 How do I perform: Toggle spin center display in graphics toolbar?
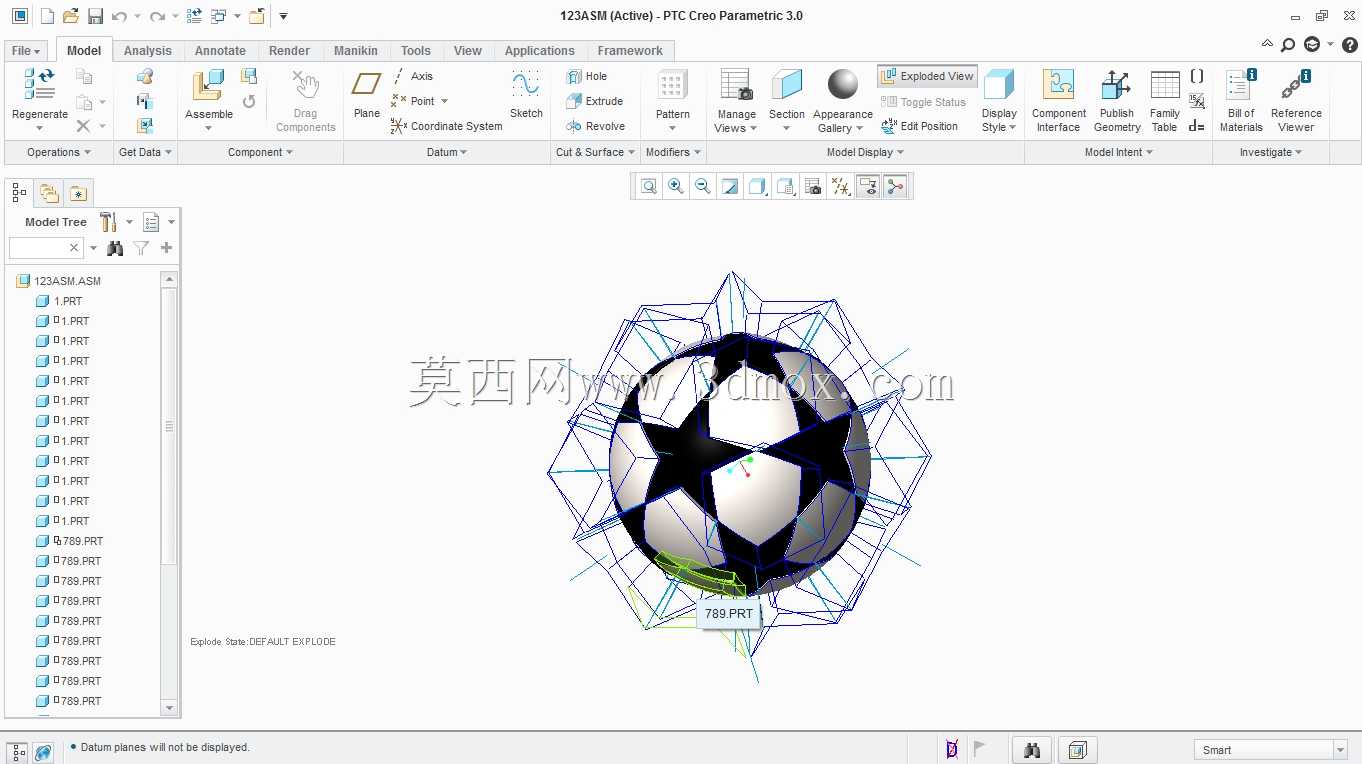(895, 186)
